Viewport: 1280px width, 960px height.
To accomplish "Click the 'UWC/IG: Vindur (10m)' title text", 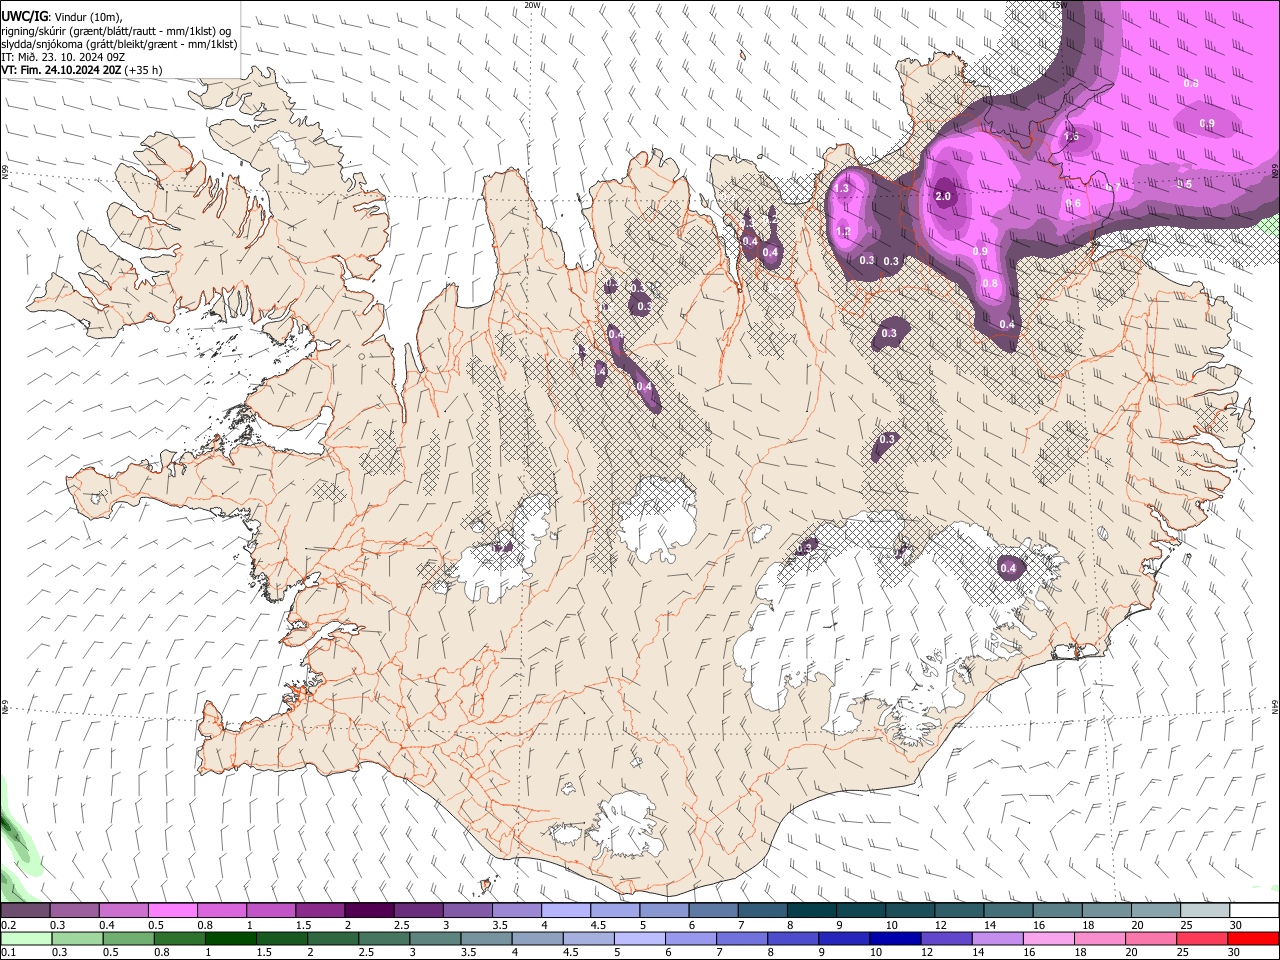I will 62,16.
